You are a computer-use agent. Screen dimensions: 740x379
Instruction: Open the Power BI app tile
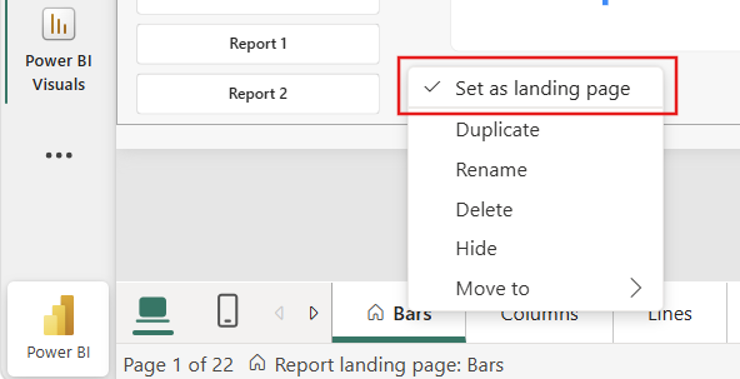tap(59, 328)
